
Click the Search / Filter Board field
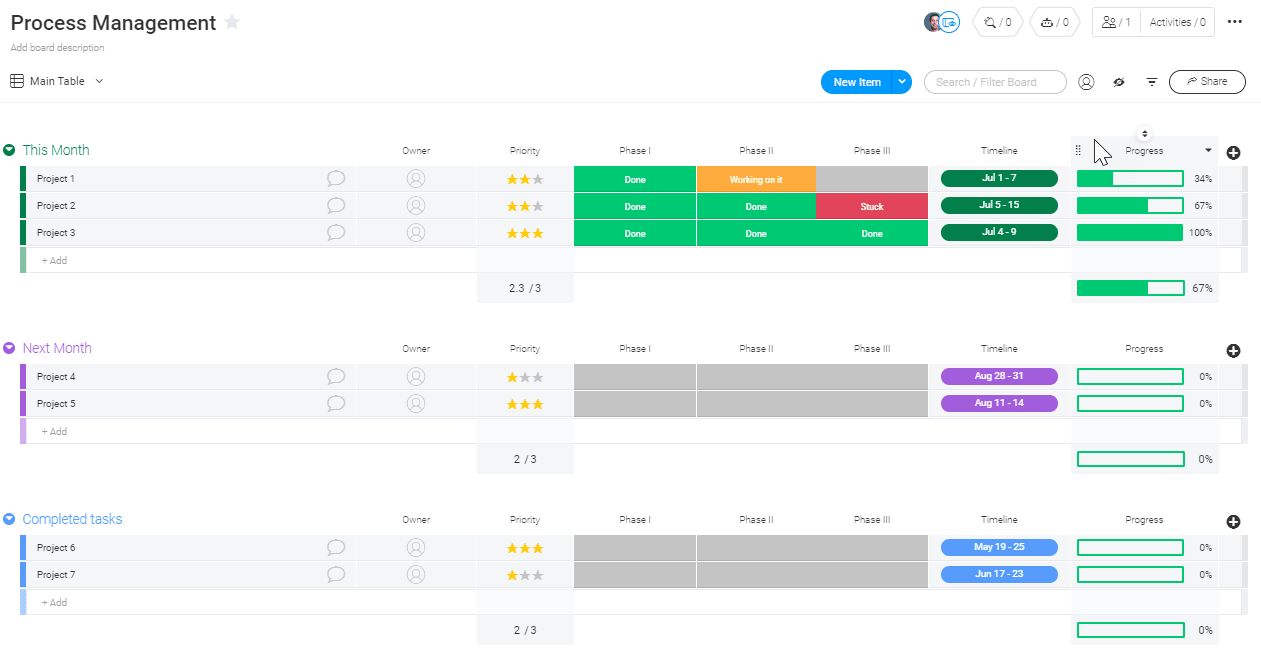pyautogui.click(x=994, y=82)
